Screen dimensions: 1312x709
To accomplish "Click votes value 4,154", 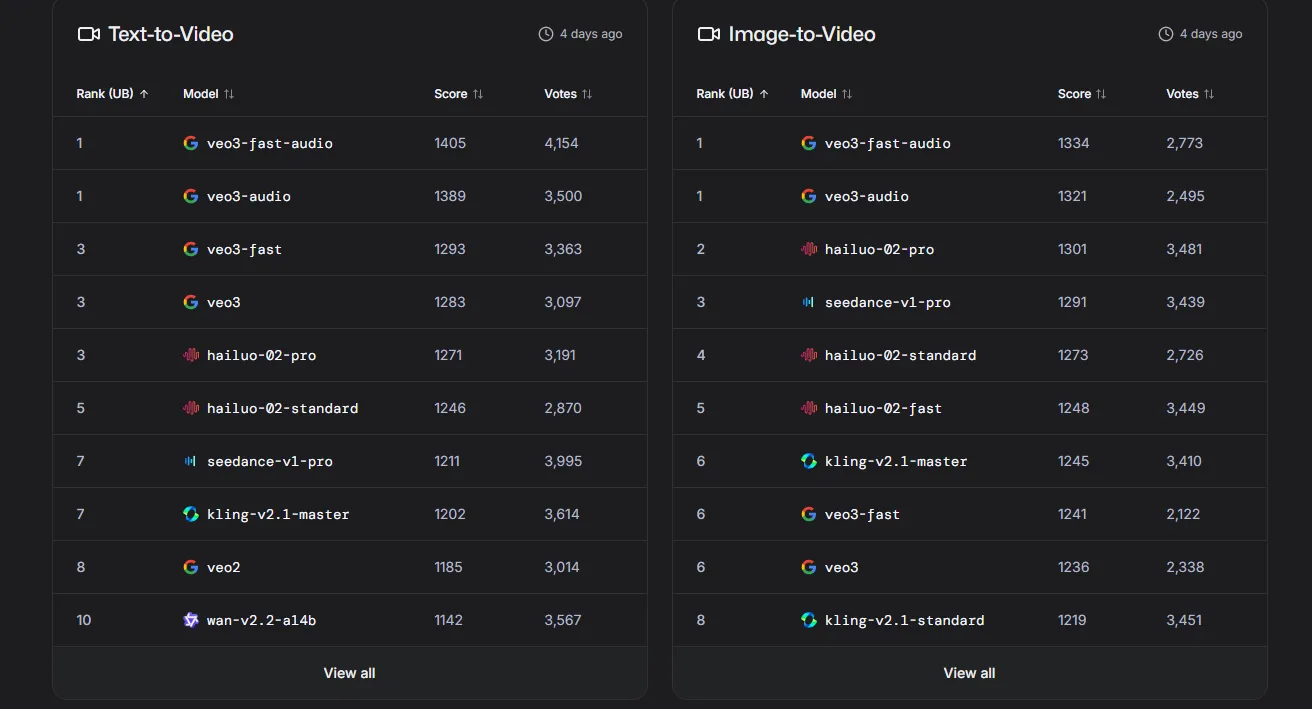I will [x=562, y=143].
